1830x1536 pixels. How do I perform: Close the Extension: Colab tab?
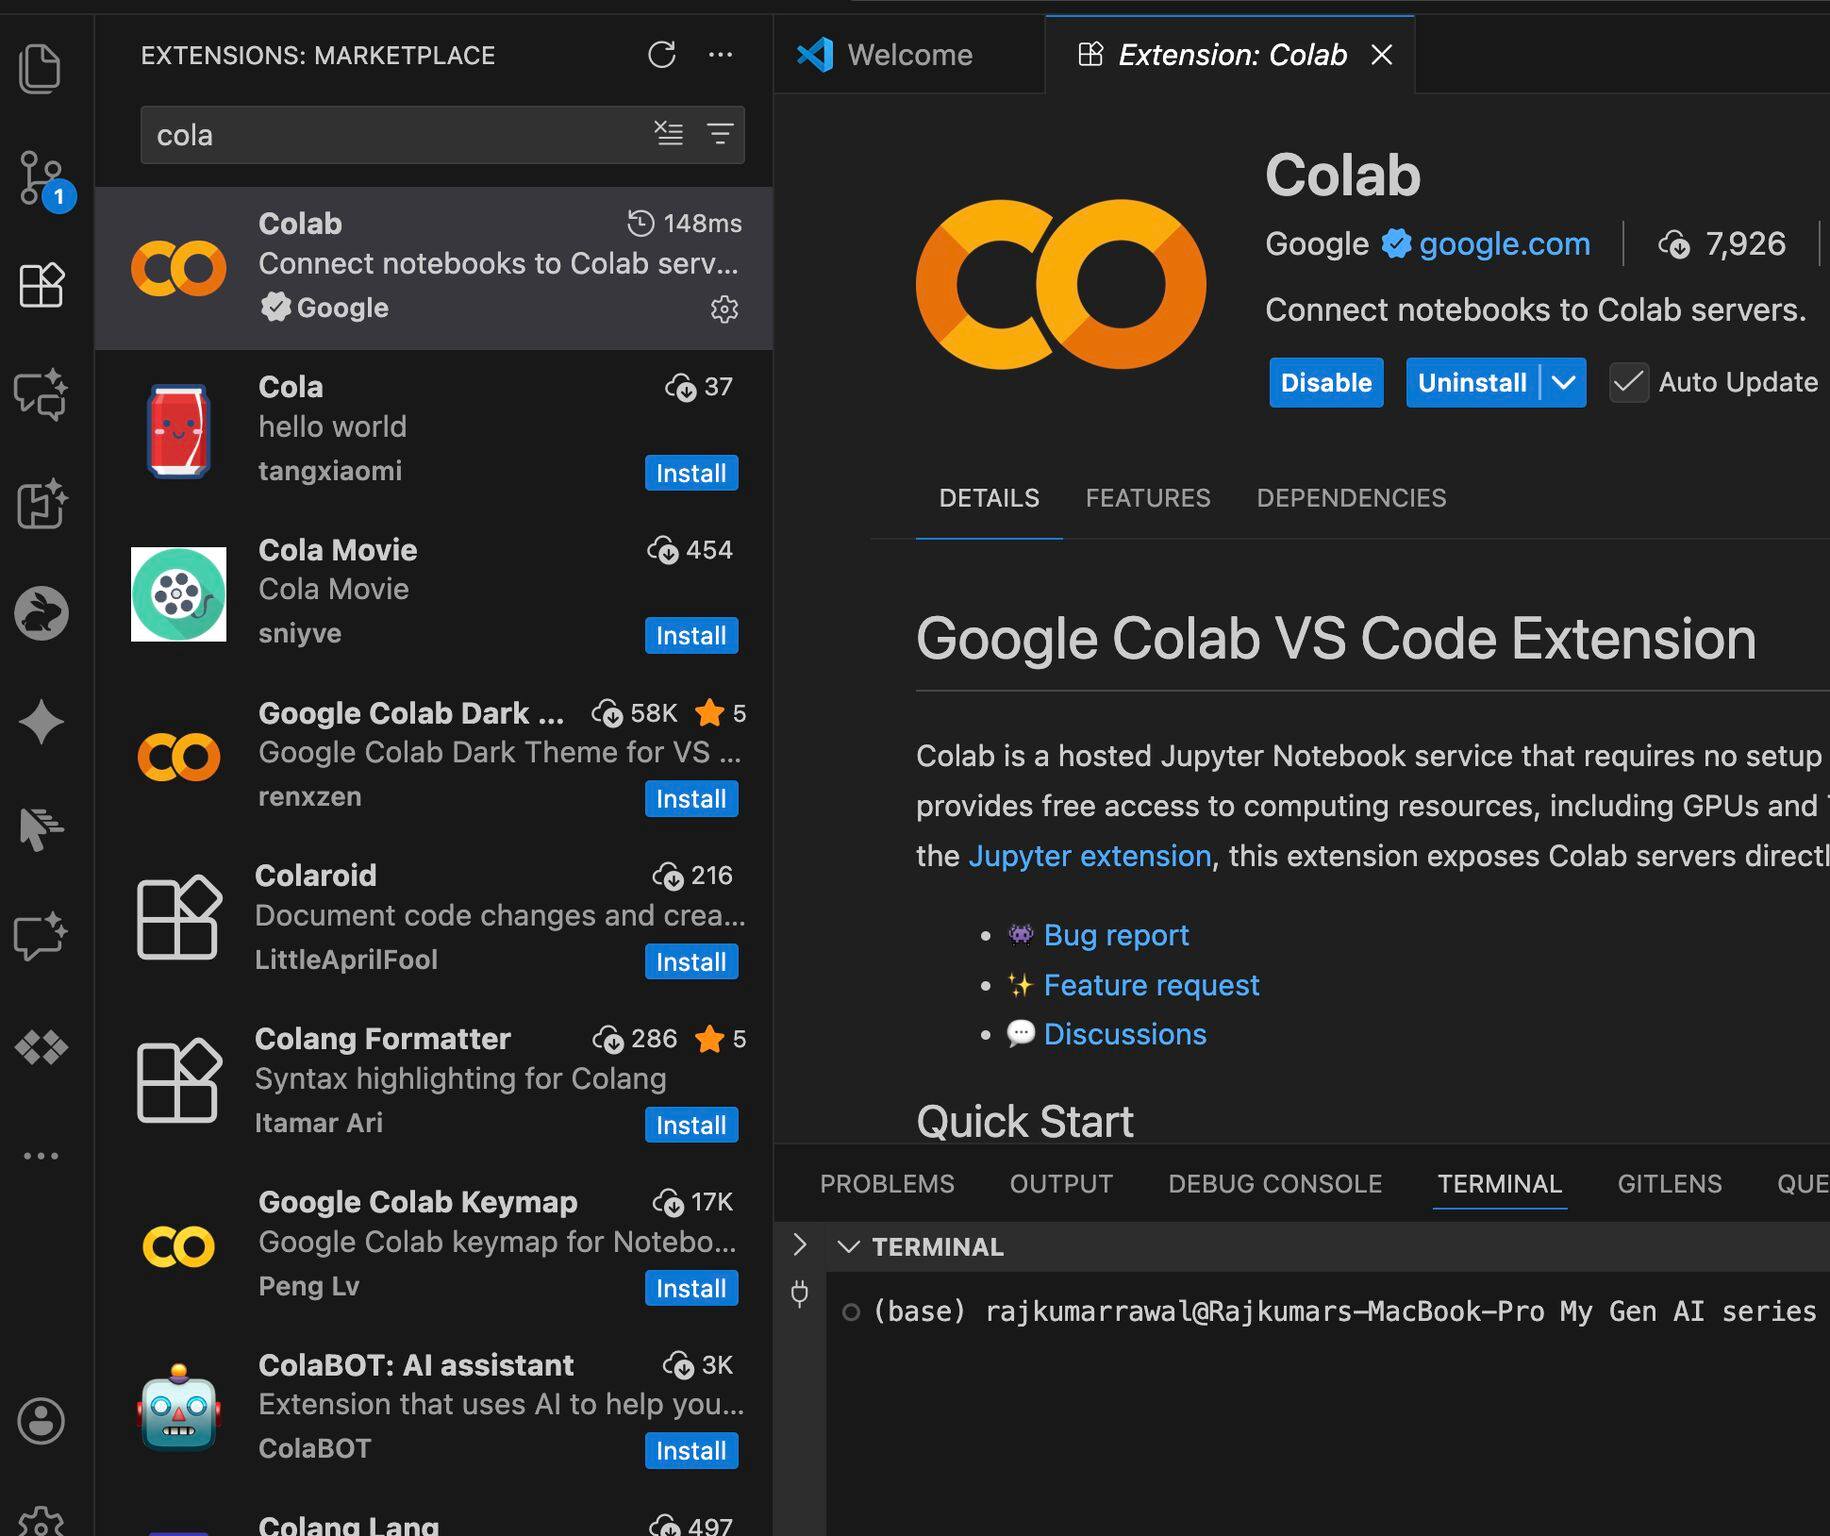tap(1382, 55)
